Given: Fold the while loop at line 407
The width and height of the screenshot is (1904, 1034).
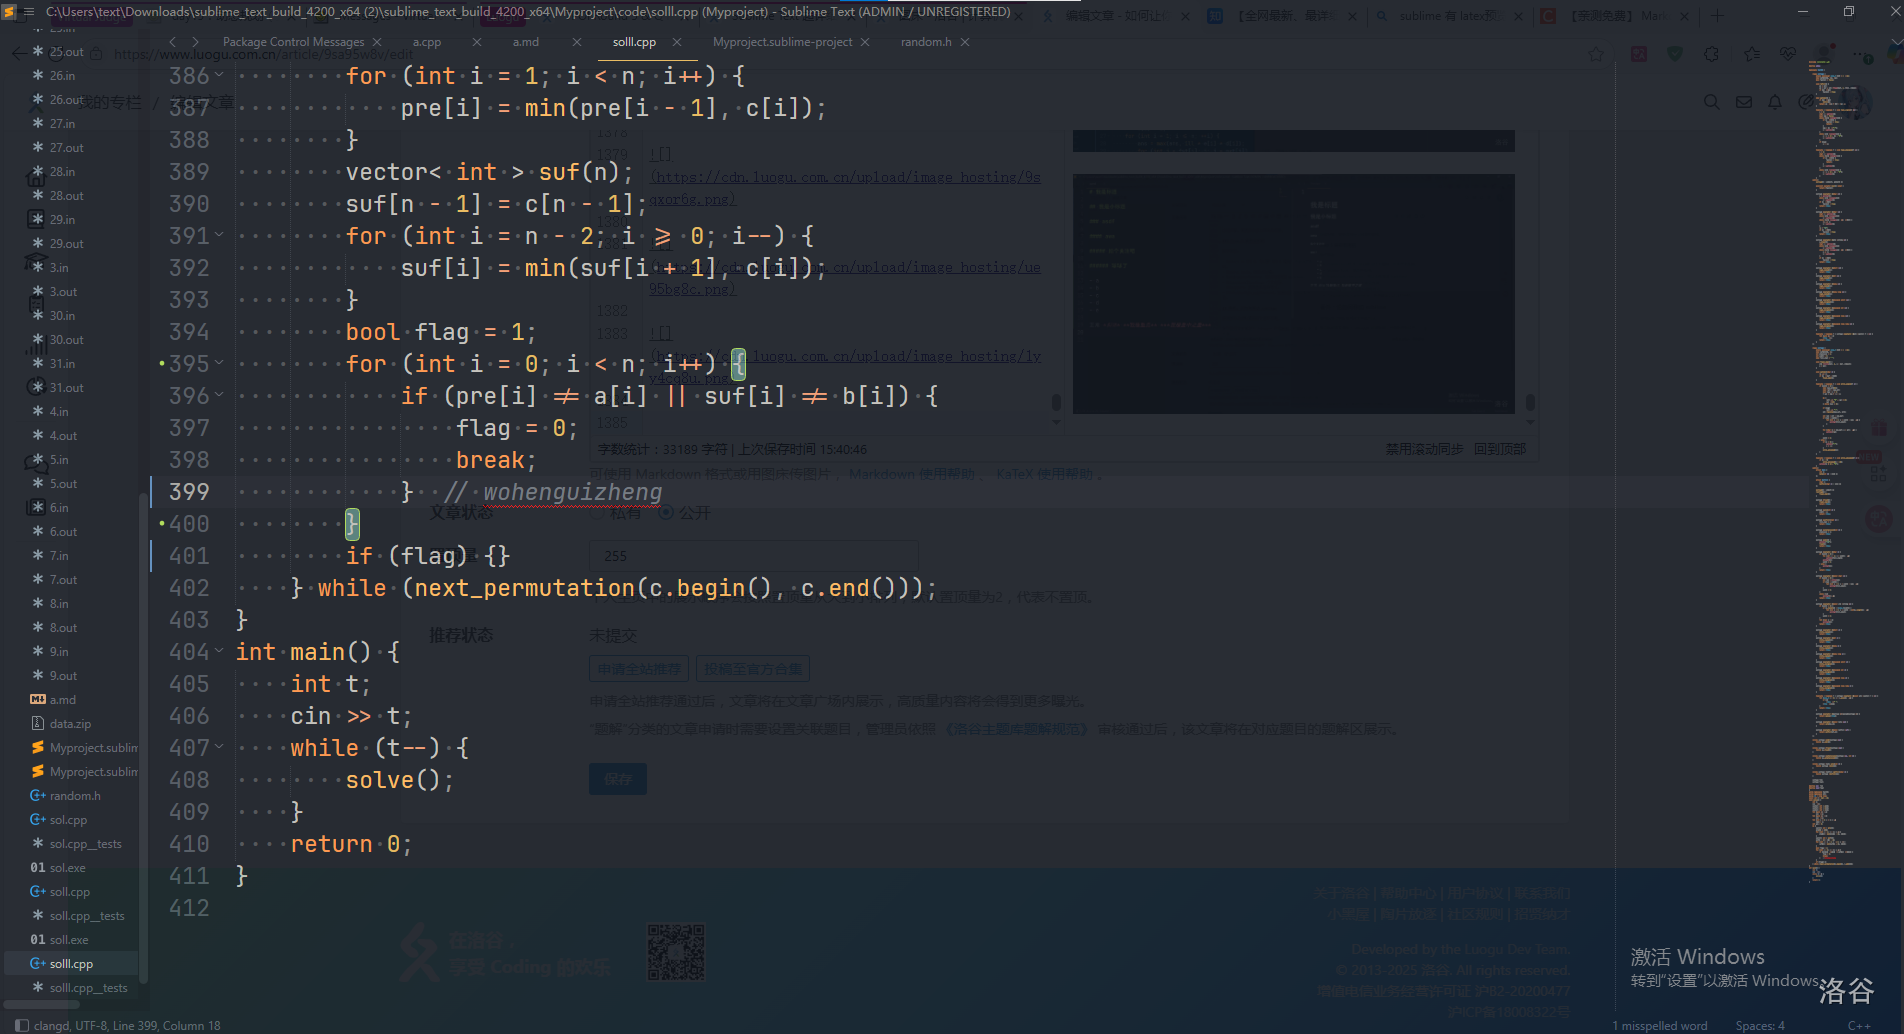Looking at the screenshot, I should click(x=219, y=748).
